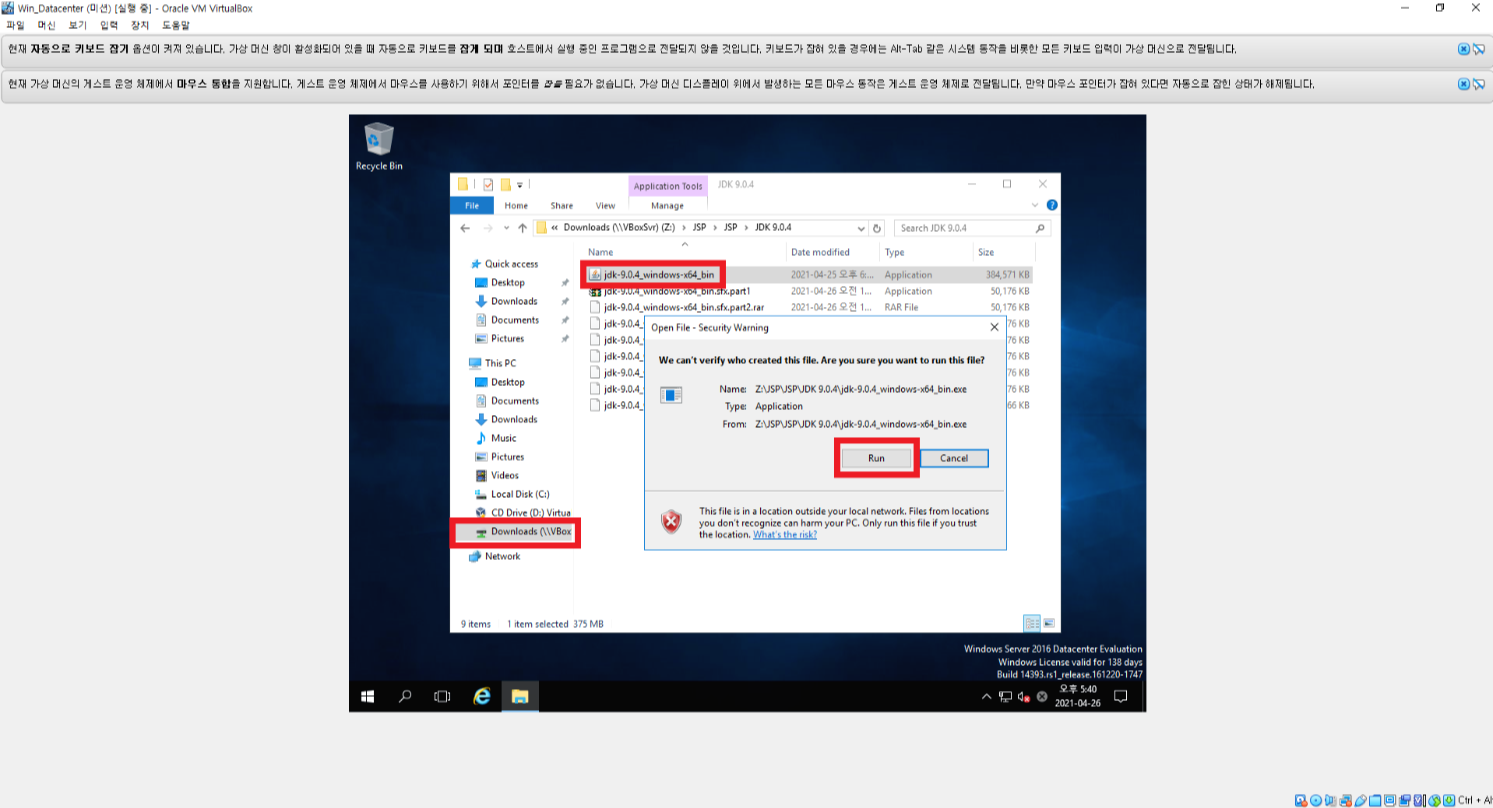Open the What's the risk? link
1493x808 pixels.
(785, 534)
